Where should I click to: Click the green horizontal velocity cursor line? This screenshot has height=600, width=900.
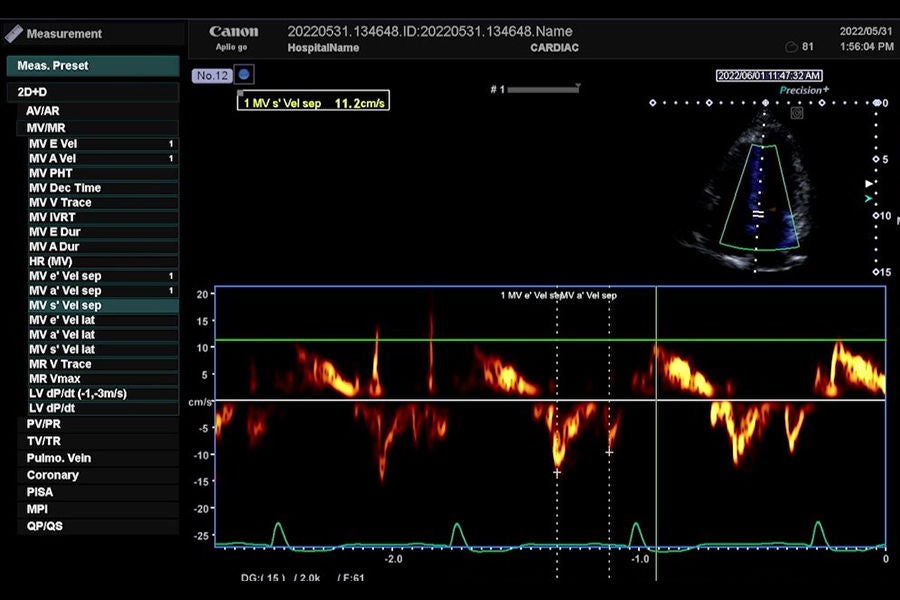point(550,340)
